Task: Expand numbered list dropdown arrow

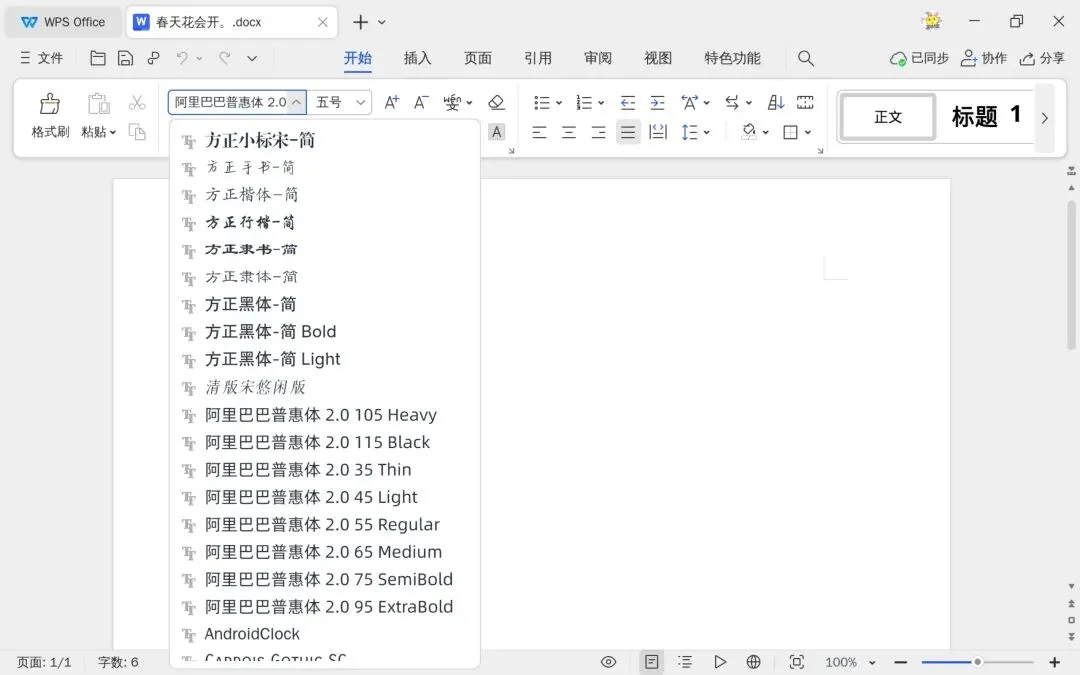Action: click(601, 103)
